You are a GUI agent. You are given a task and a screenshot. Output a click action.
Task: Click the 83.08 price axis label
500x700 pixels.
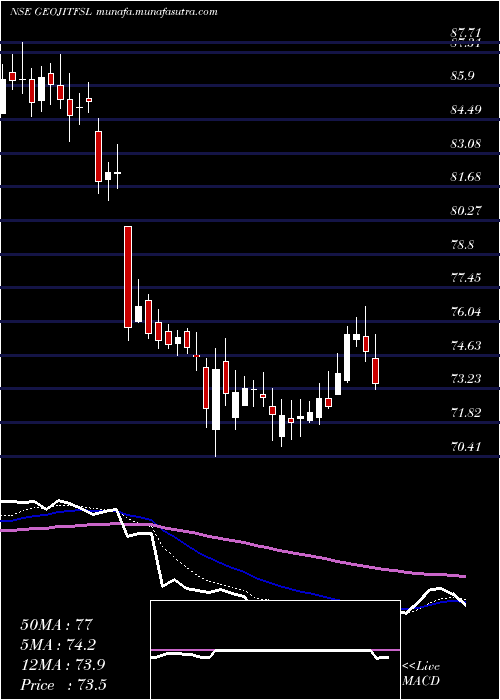466,144
